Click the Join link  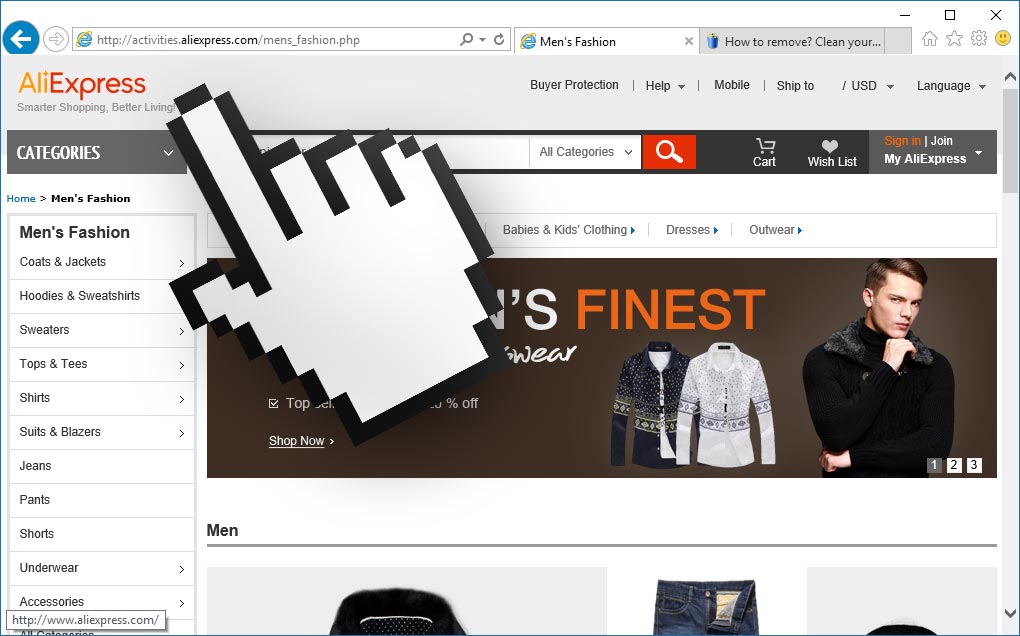tap(941, 140)
